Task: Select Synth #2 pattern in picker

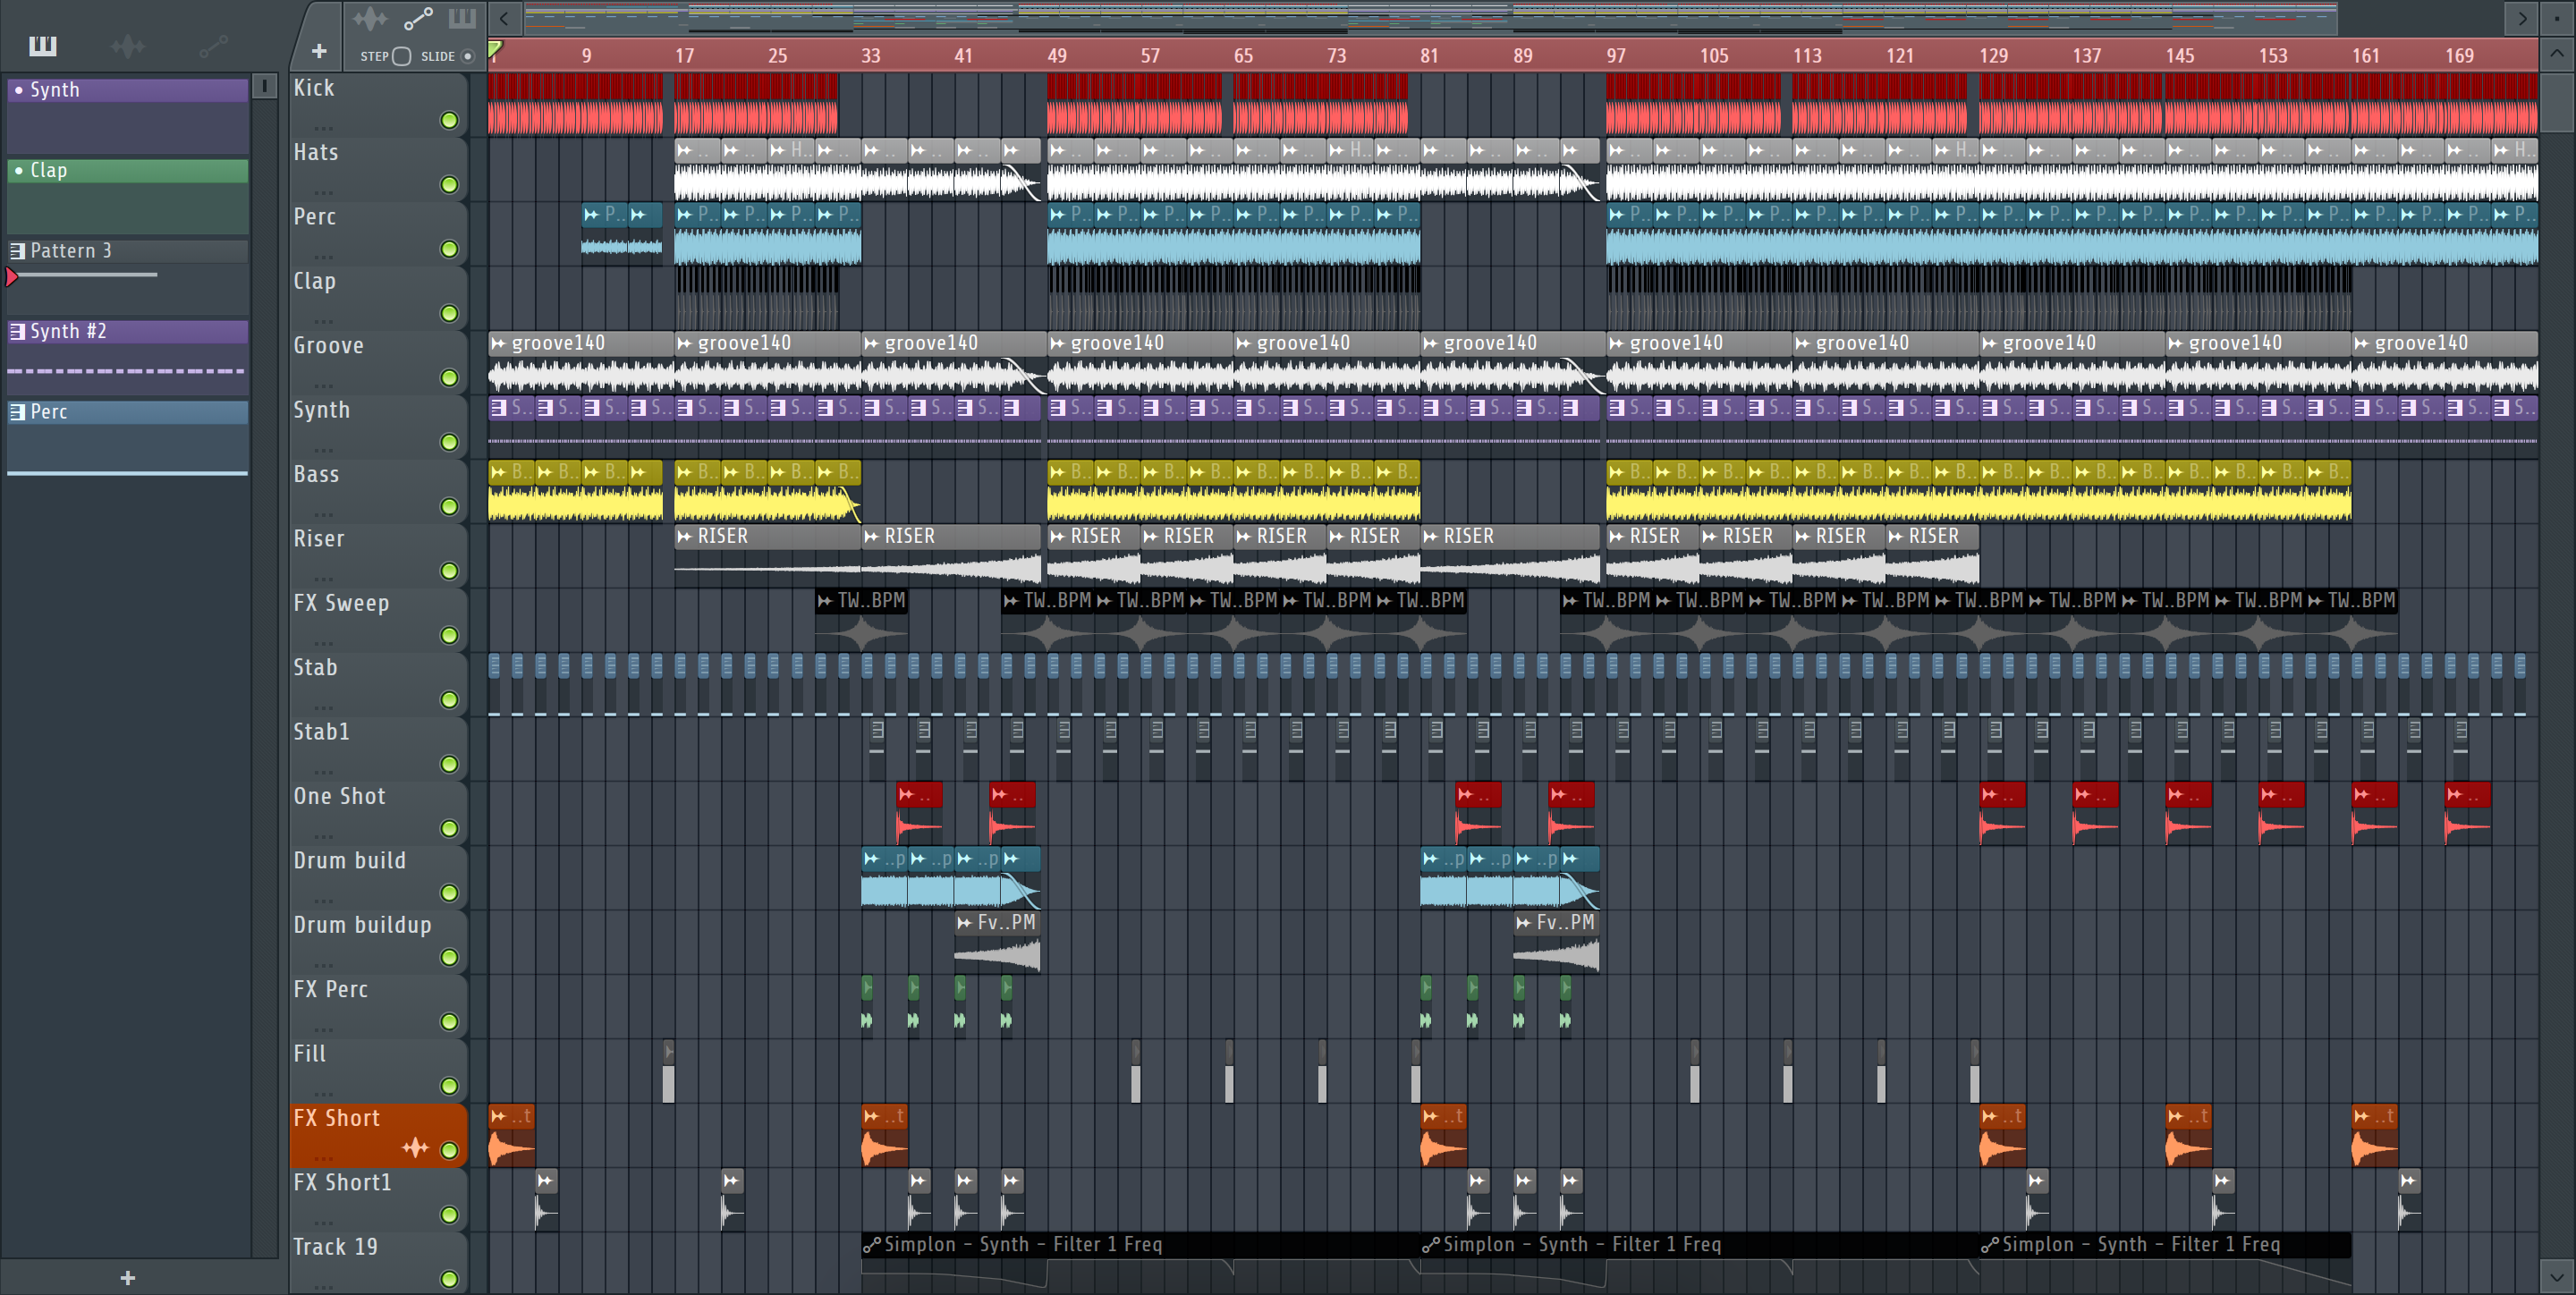Action: point(68,331)
